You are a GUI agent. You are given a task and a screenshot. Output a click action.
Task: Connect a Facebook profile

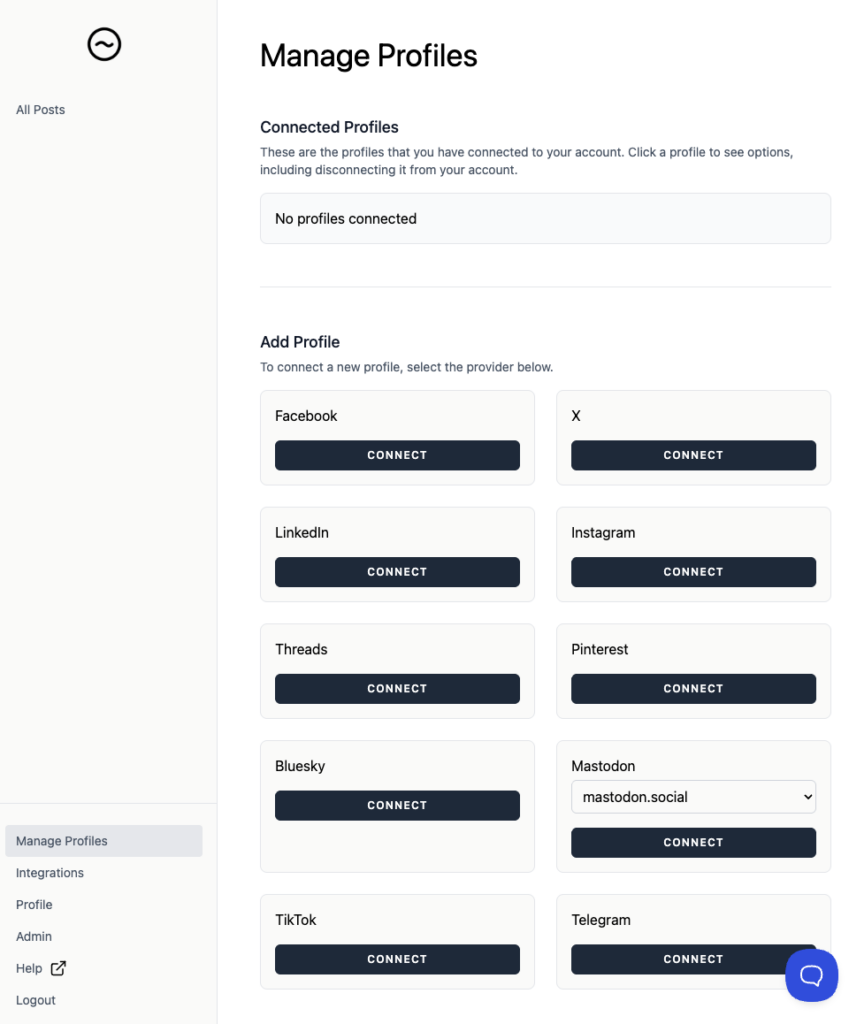tap(397, 455)
